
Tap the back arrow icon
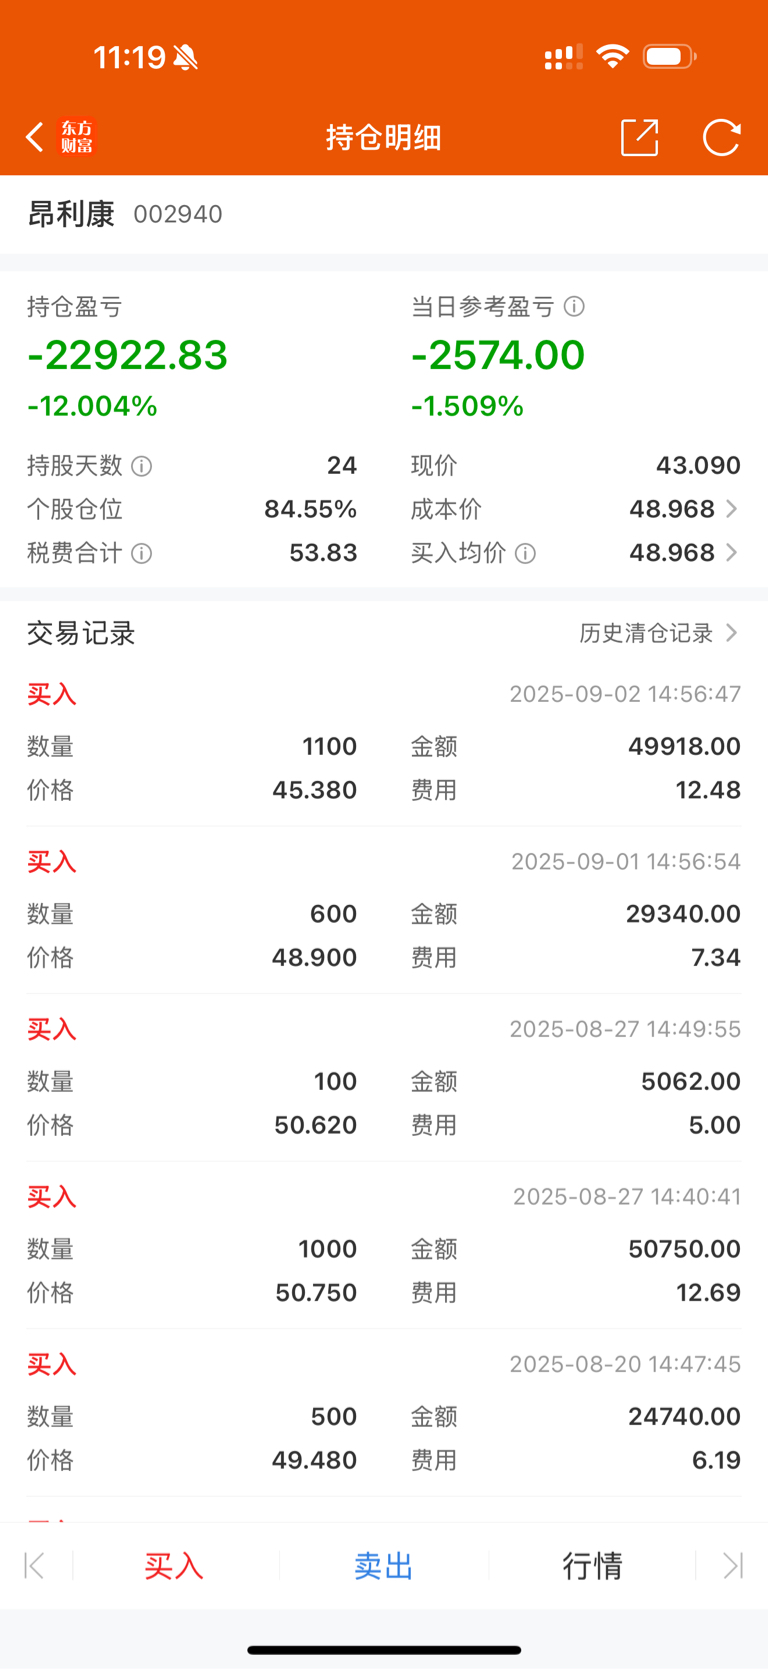click(35, 137)
